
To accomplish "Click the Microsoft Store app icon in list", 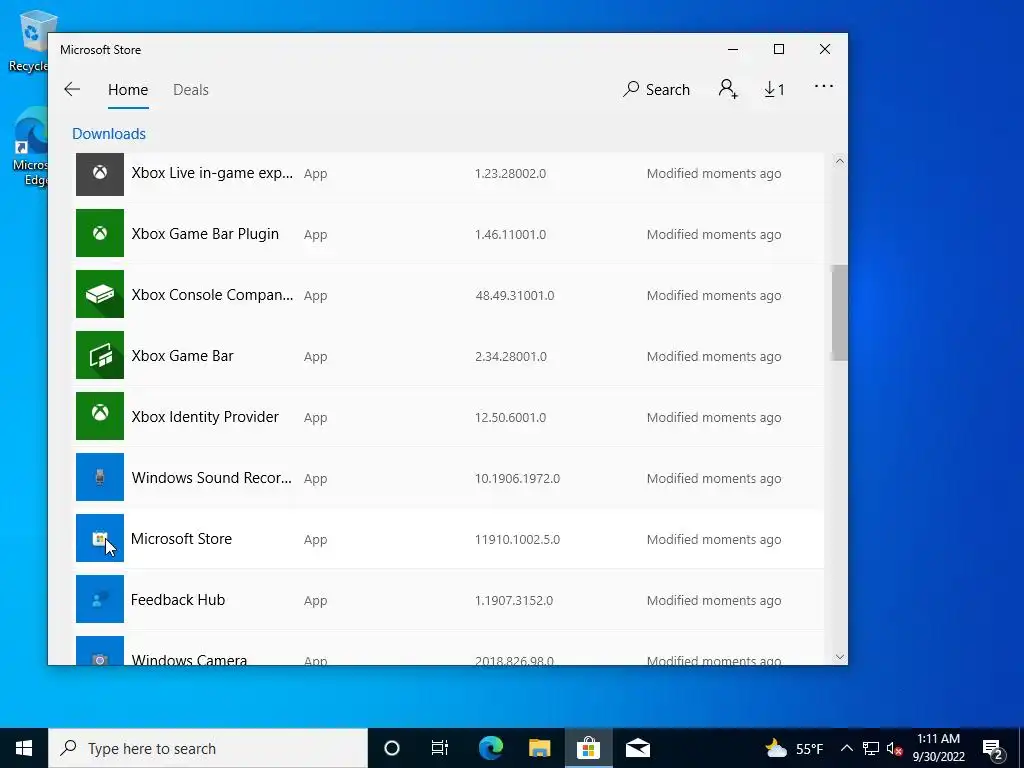I will coord(100,538).
